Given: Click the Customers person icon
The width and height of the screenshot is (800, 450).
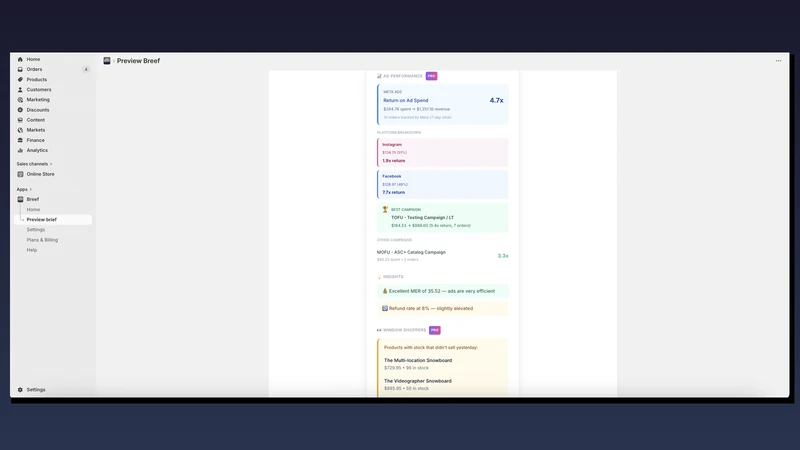Looking at the screenshot, I should [x=20, y=90].
